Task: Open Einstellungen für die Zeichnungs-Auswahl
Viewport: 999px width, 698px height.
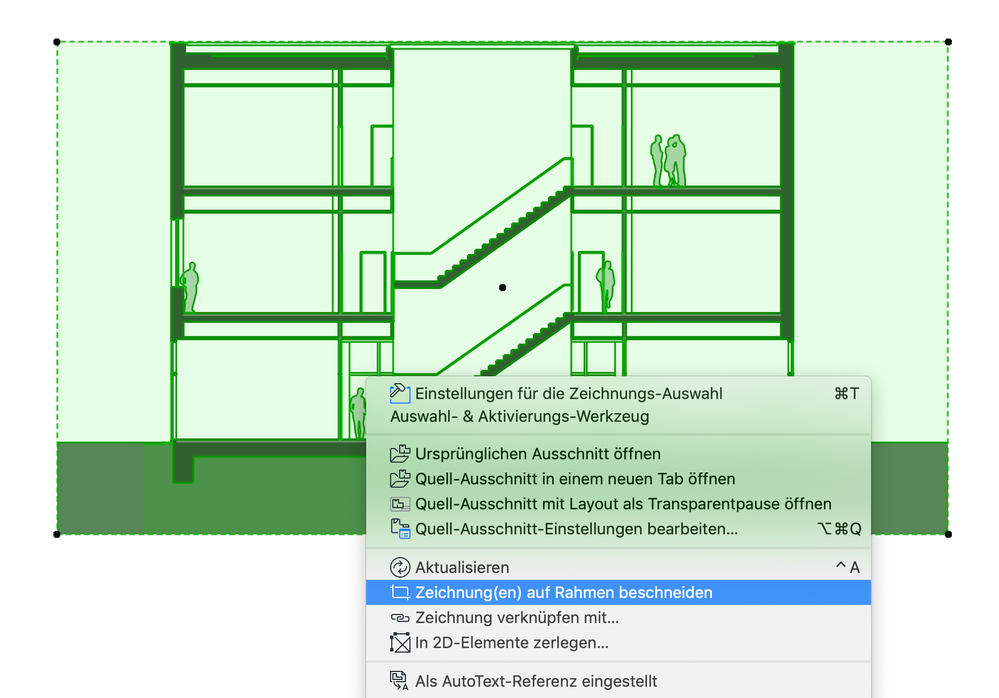Action: coord(618,394)
